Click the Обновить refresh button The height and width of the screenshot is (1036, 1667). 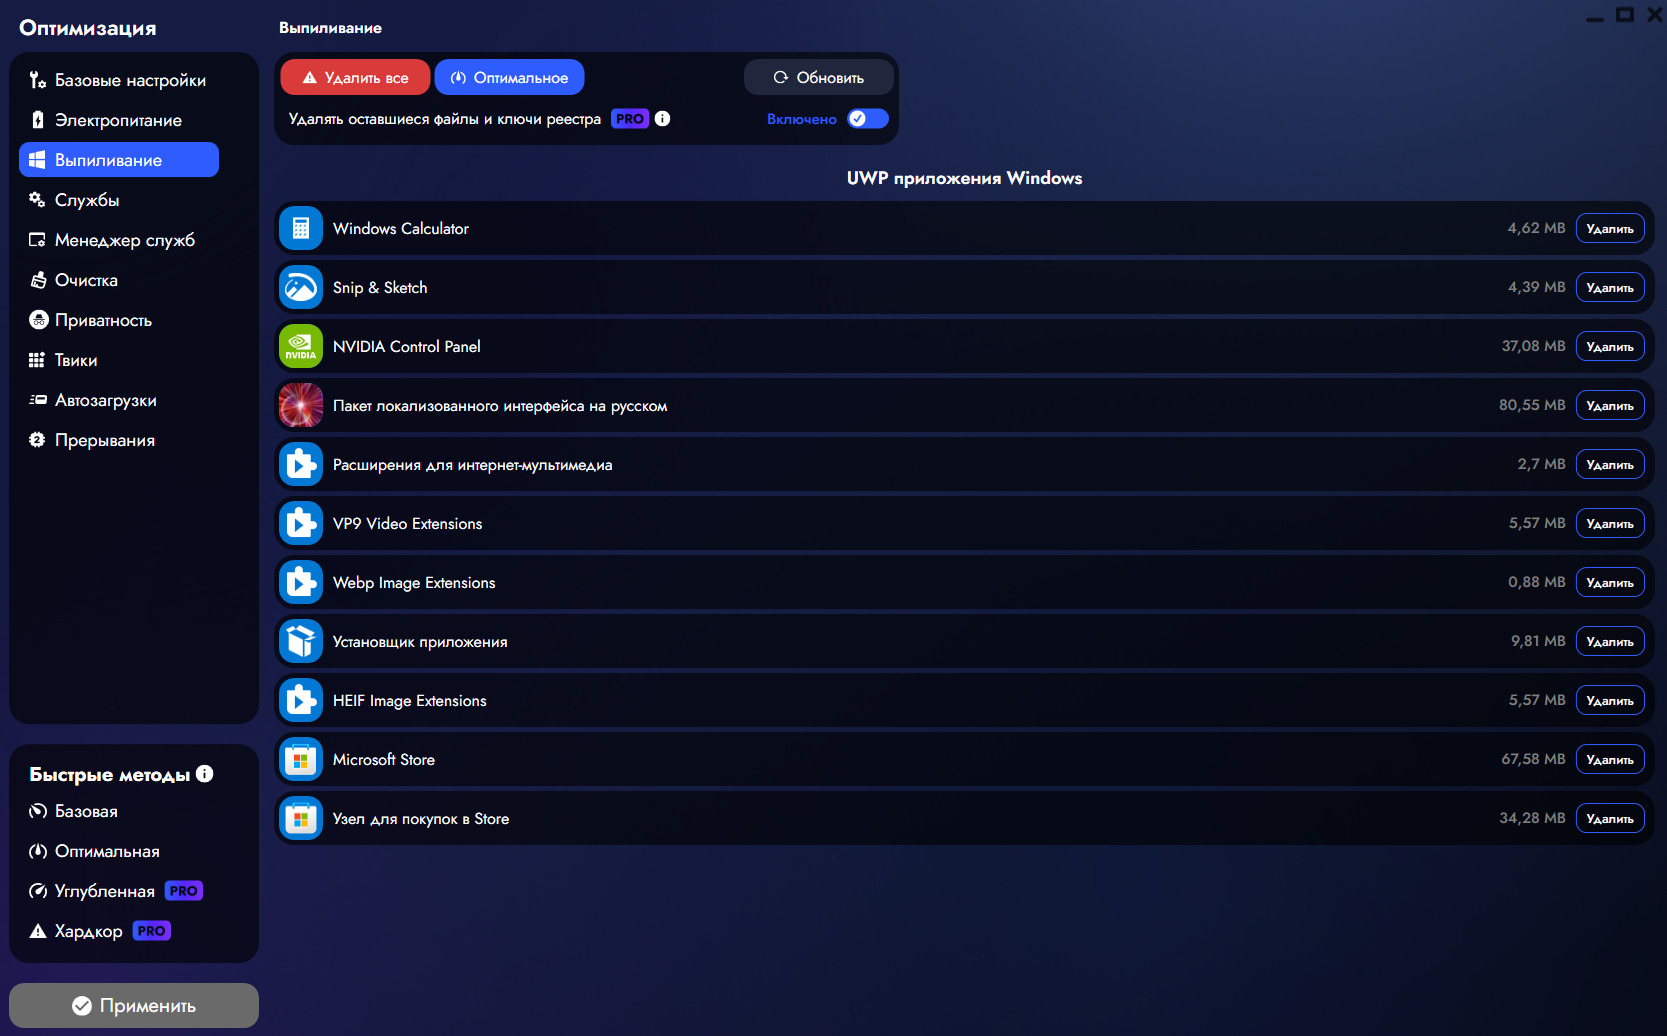click(818, 77)
